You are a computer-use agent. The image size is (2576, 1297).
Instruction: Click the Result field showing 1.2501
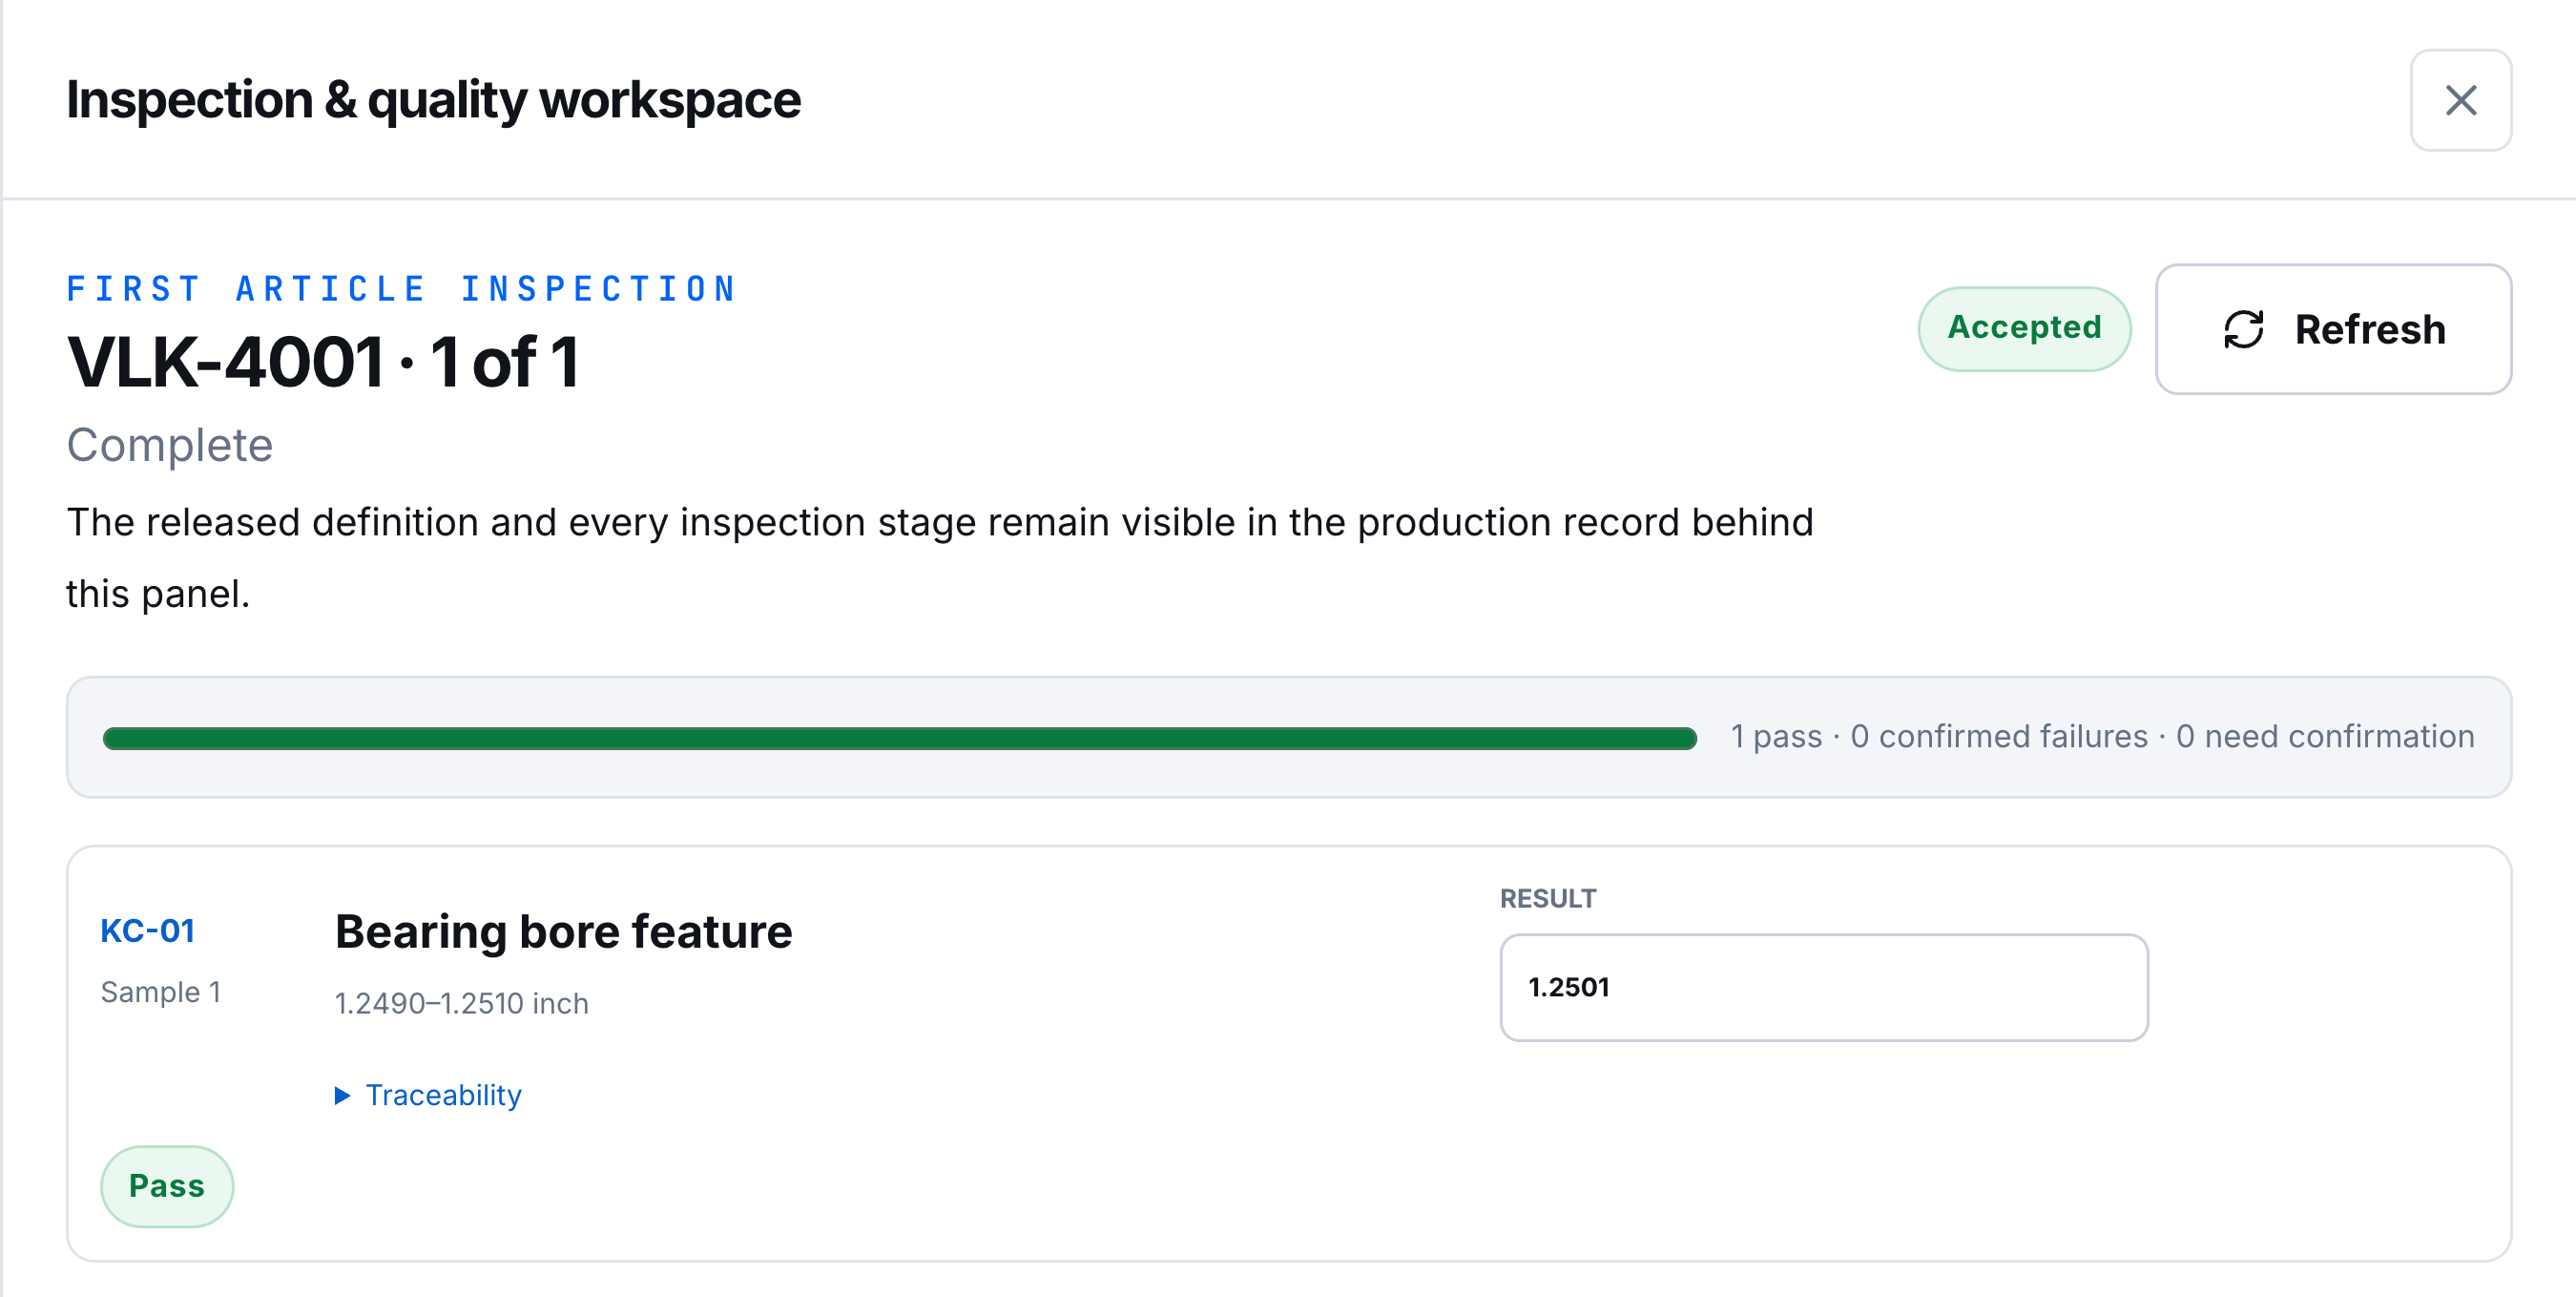(x=1823, y=987)
